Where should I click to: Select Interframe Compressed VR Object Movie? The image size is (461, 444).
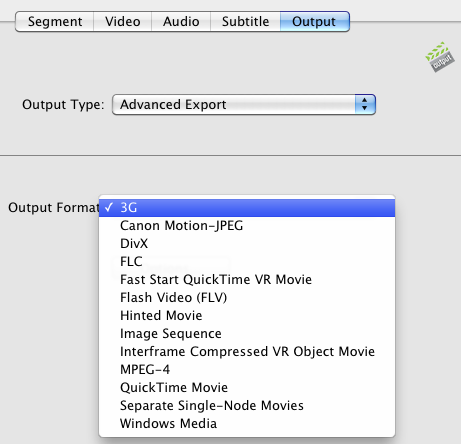coord(247,352)
